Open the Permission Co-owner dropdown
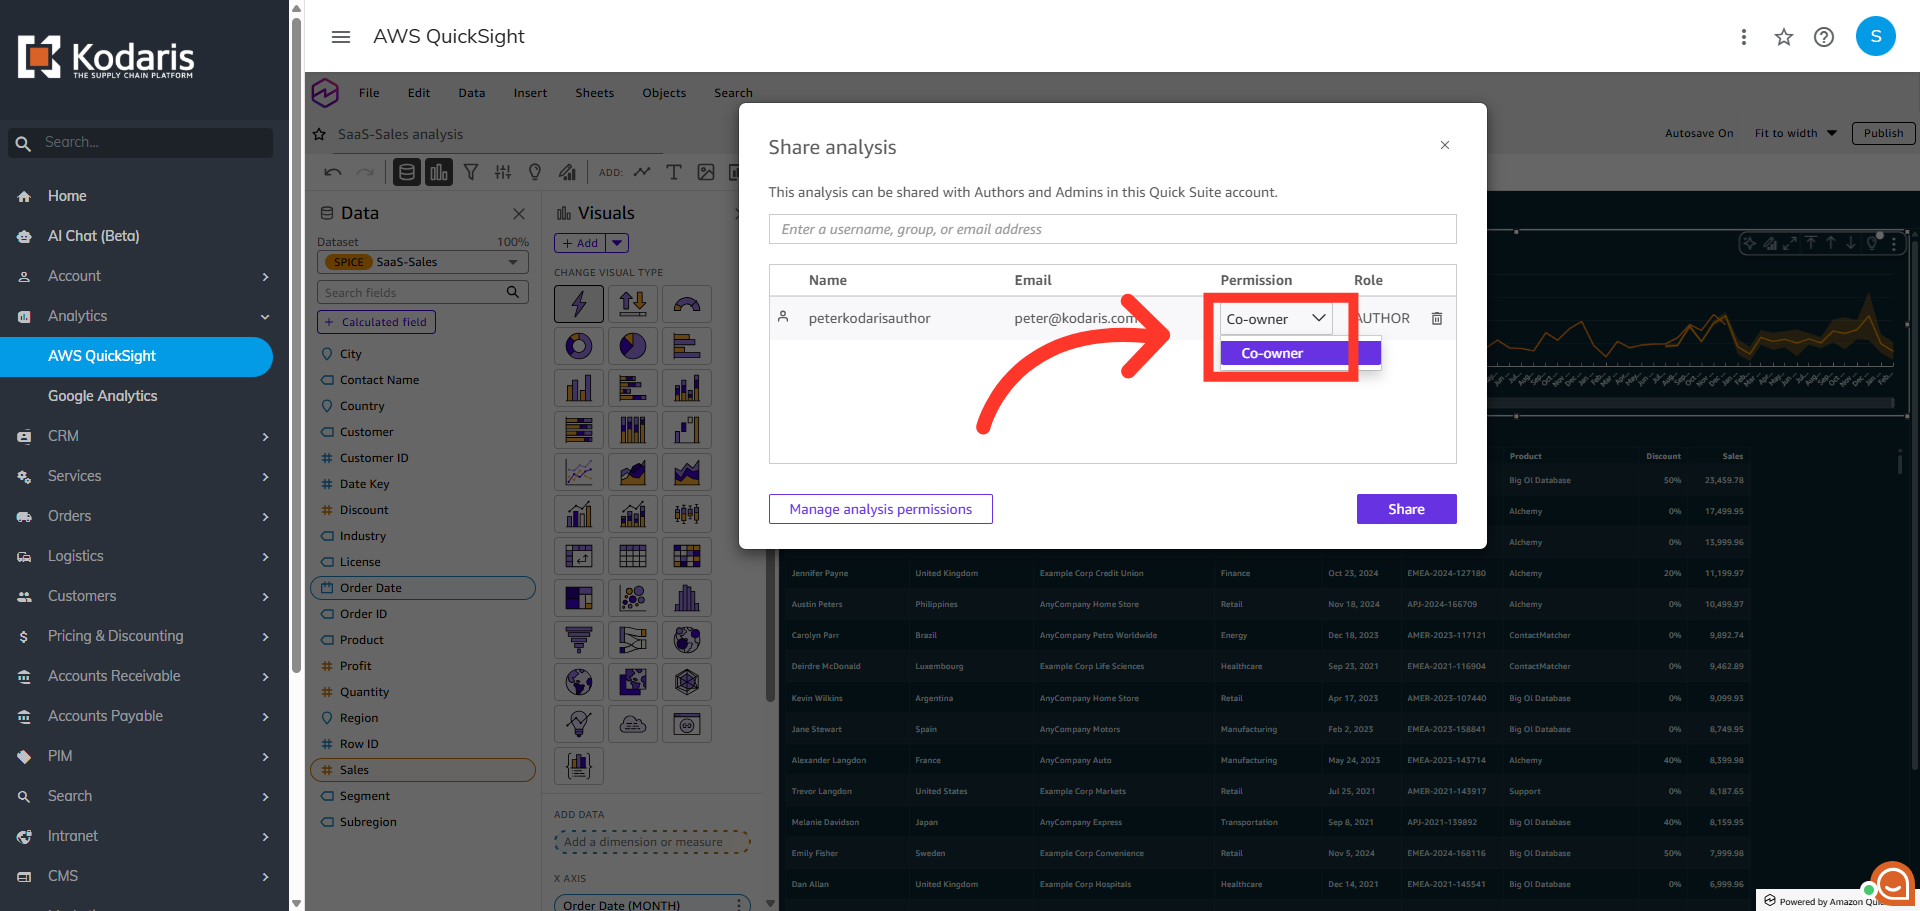The image size is (1920, 911). [x=1276, y=319]
